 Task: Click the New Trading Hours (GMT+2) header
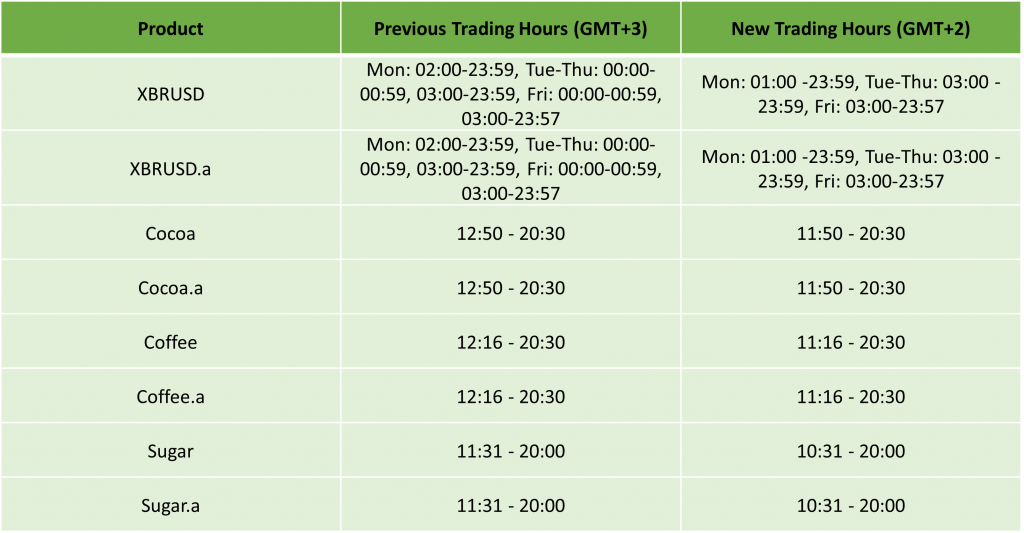coord(851,28)
